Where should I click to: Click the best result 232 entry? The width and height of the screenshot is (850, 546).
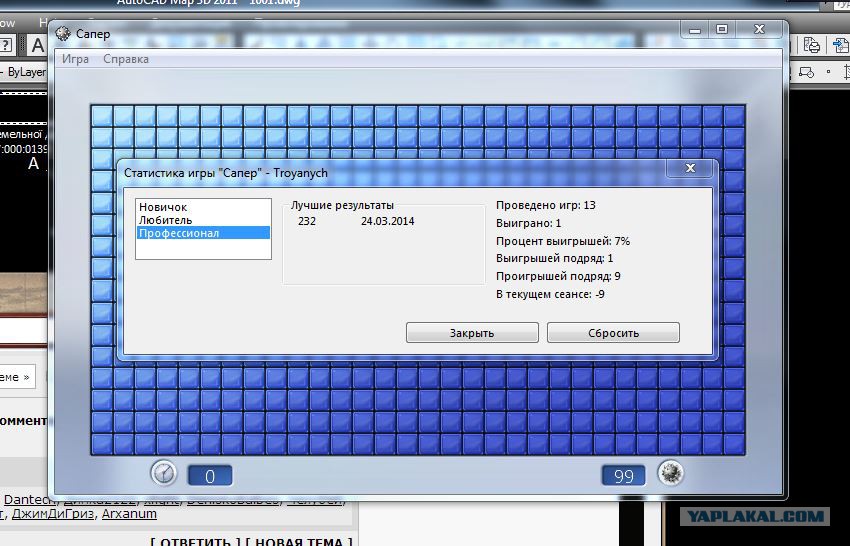pyautogui.click(x=307, y=221)
